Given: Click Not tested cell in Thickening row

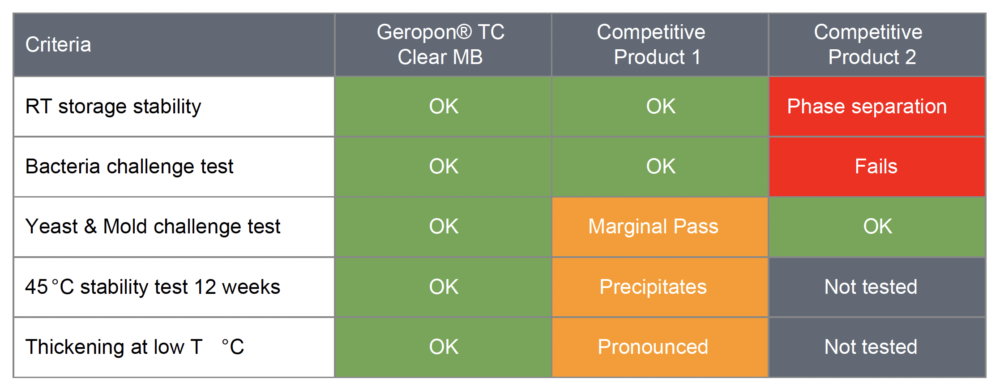Looking at the screenshot, I should [878, 347].
